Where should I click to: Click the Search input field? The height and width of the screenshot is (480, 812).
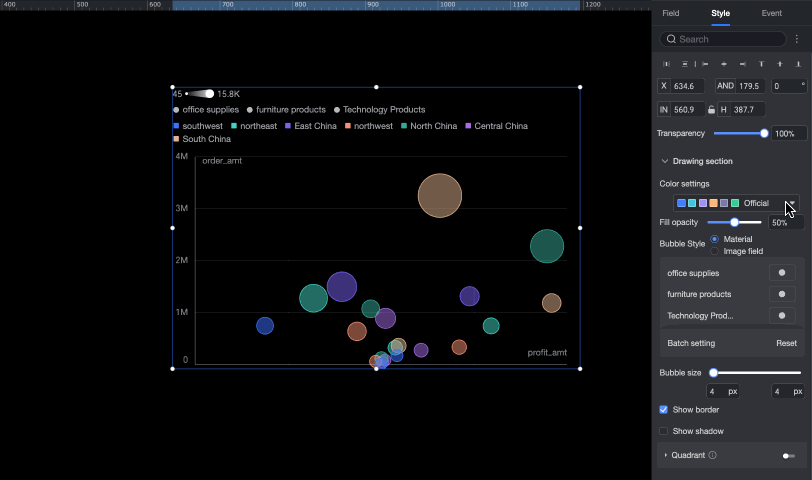[x=723, y=39]
